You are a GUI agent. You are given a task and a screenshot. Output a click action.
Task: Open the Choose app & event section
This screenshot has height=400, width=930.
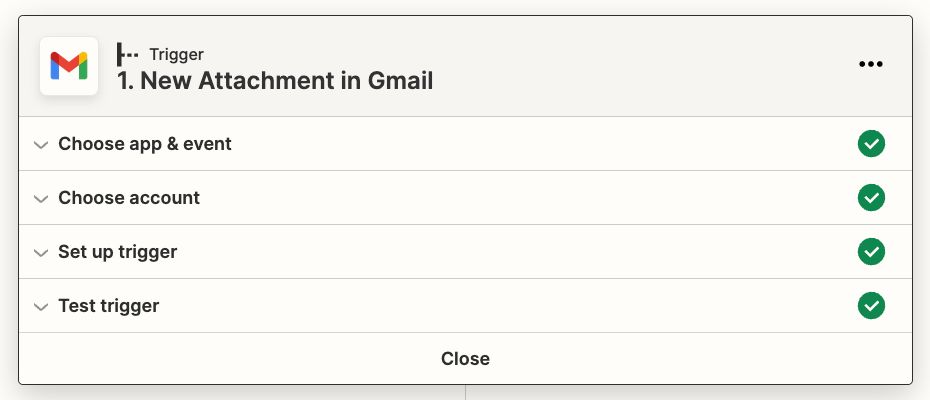[466, 144]
